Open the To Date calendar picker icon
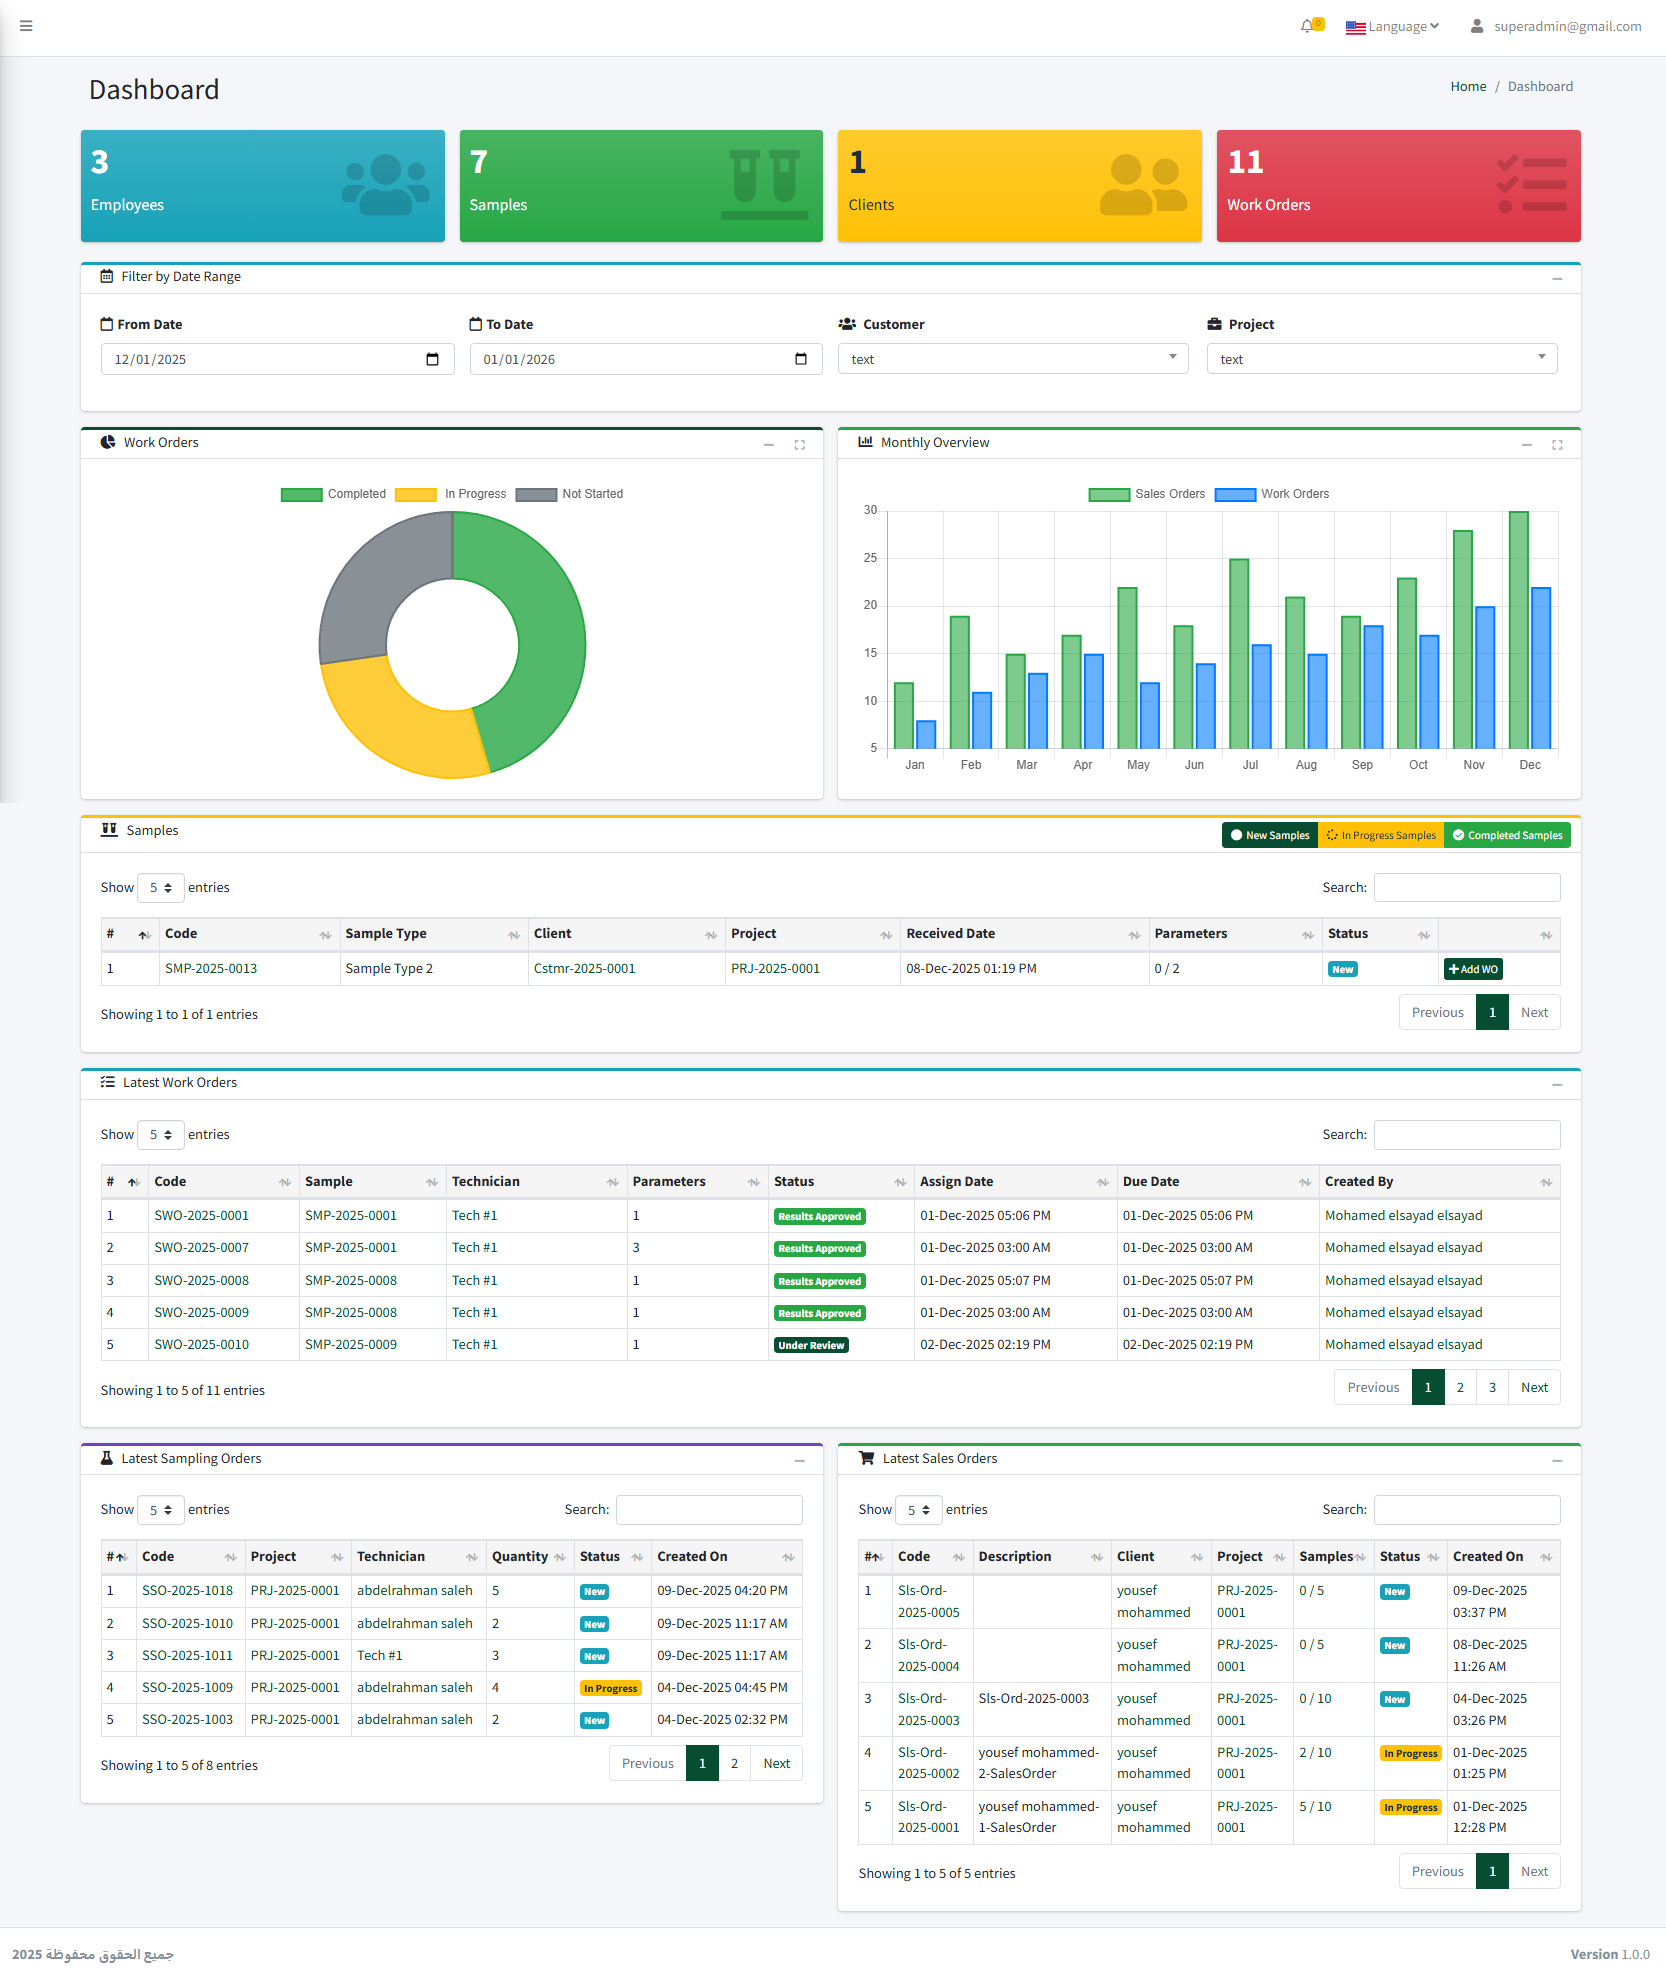 (800, 359)
